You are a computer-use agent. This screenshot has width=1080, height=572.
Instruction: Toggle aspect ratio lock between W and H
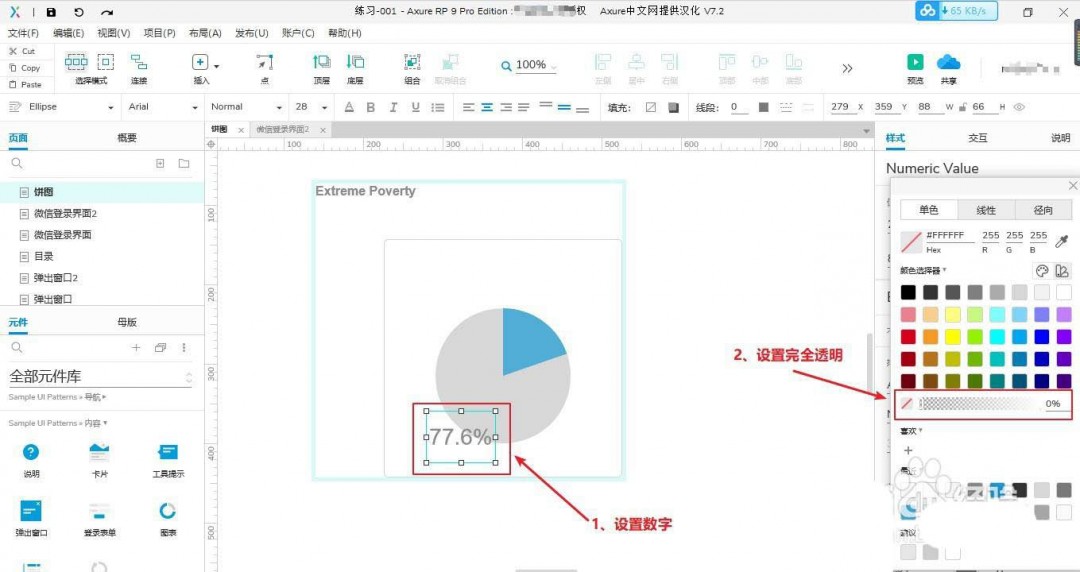pos(963,107)
